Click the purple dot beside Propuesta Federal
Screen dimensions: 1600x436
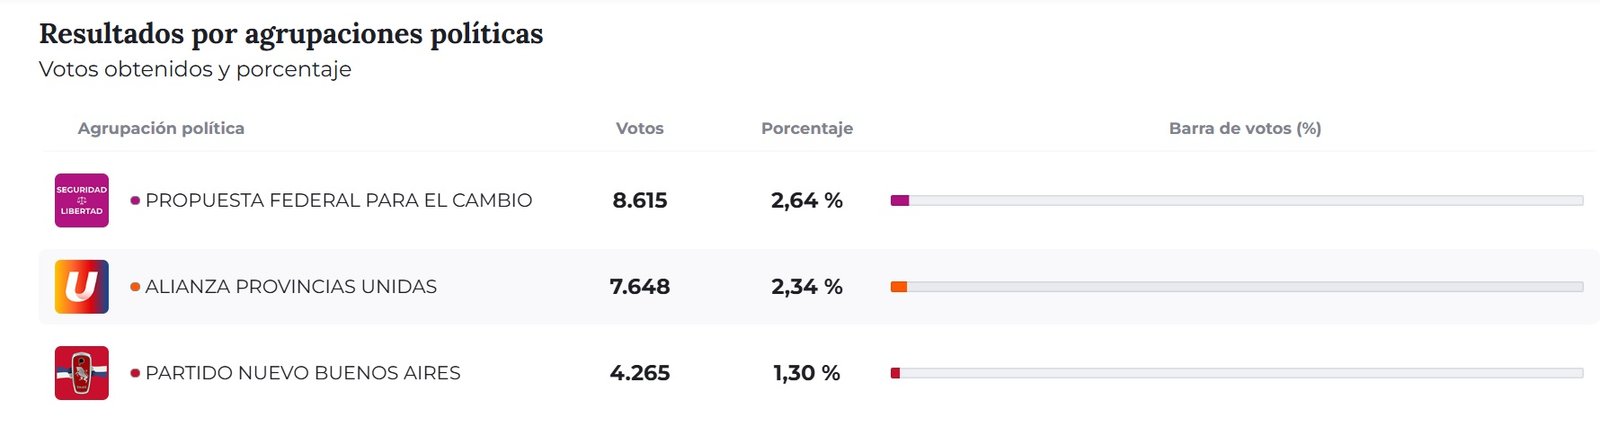[135, 201]
